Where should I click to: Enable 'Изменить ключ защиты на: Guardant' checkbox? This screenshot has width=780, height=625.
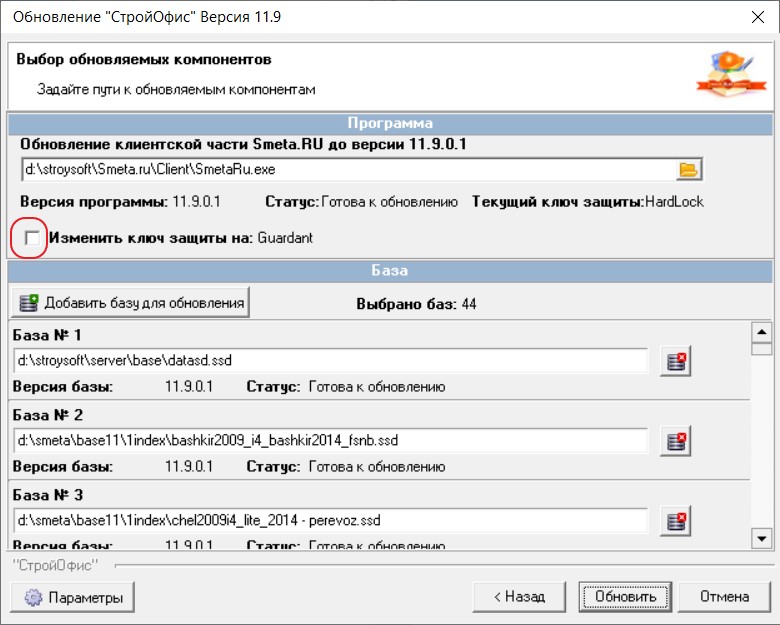[32, 238]
